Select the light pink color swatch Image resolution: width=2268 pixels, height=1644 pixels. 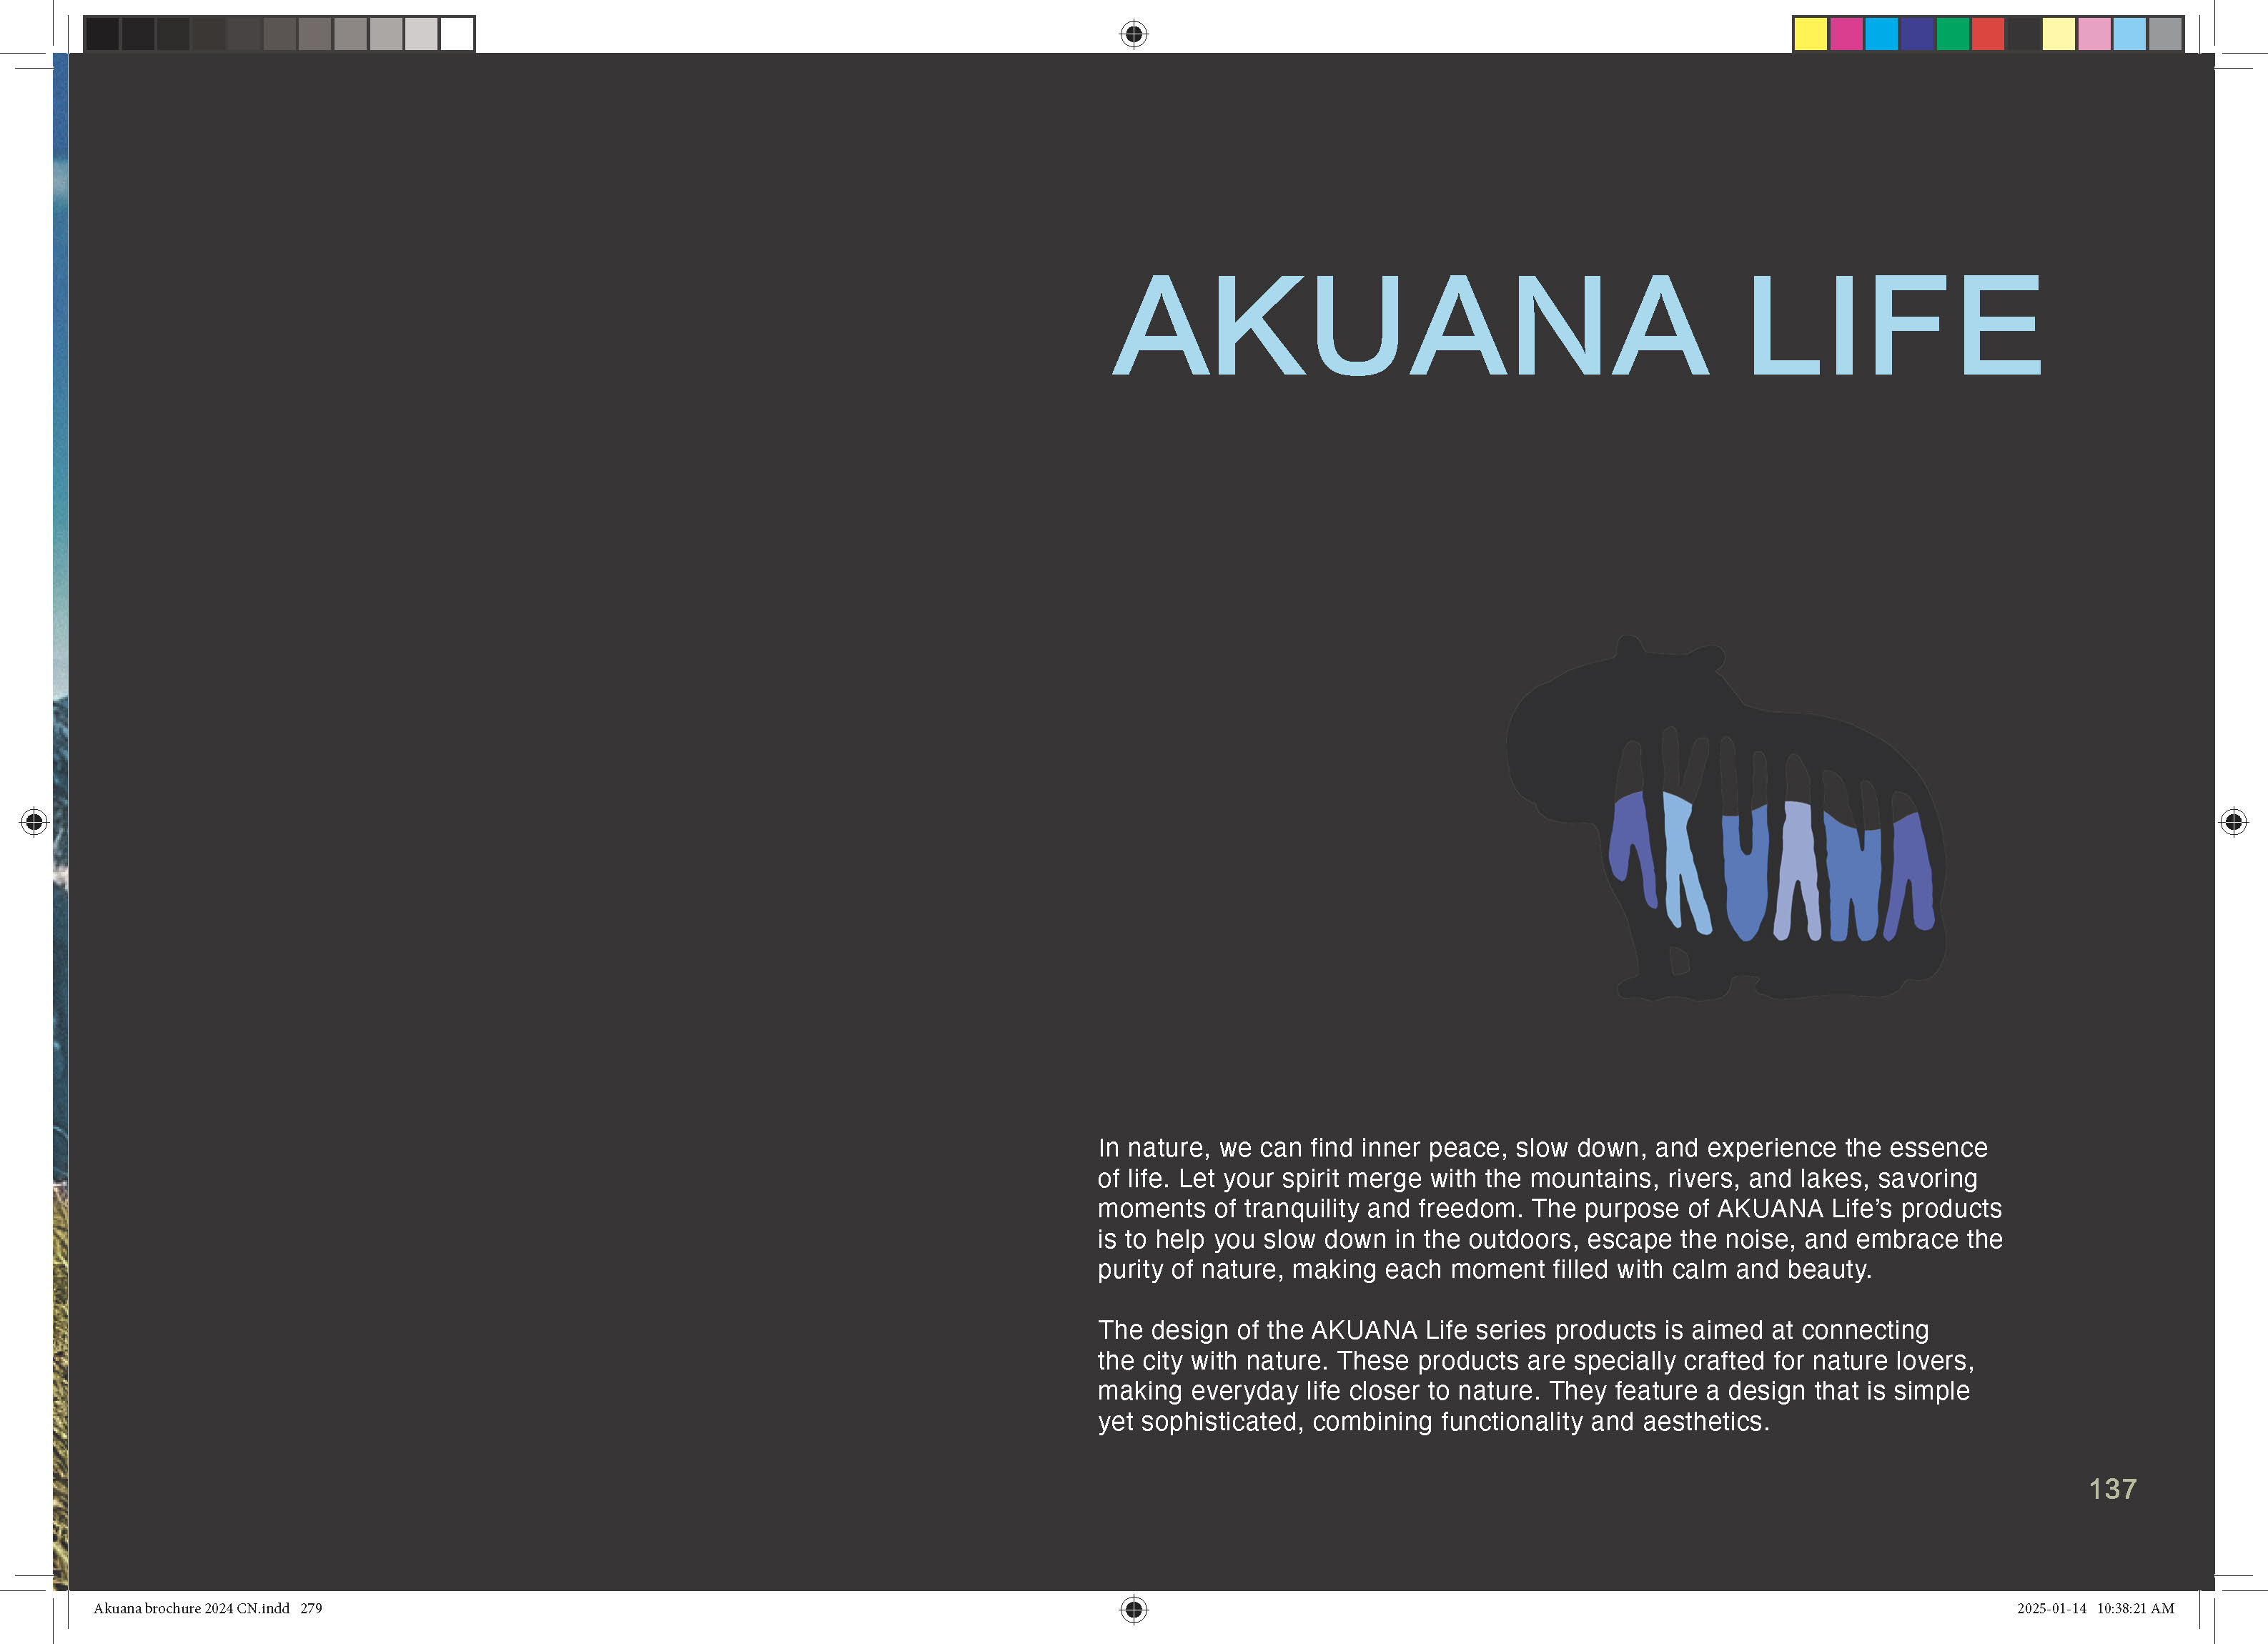click(x=2094, y=34)
